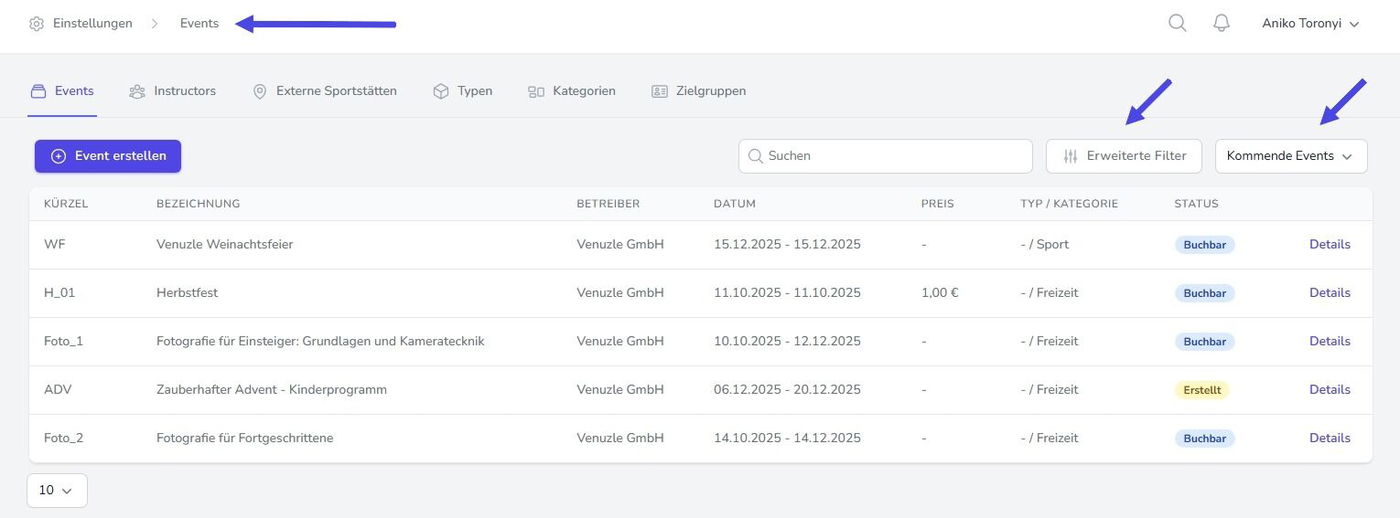Click the Einstellungen gear icon

pos(37,24)
